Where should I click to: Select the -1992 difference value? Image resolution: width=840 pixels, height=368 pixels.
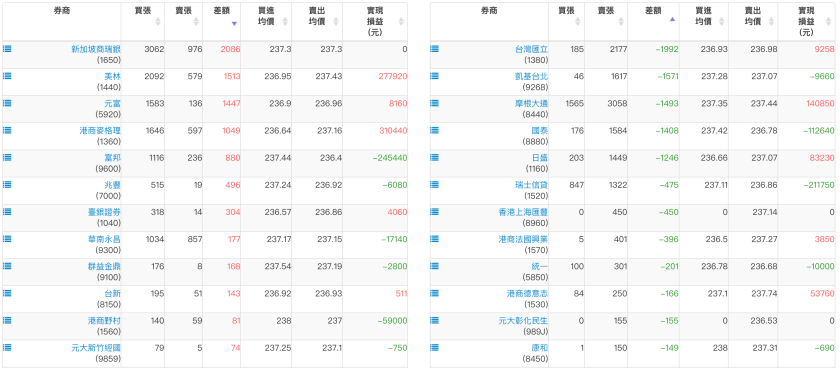667,49
